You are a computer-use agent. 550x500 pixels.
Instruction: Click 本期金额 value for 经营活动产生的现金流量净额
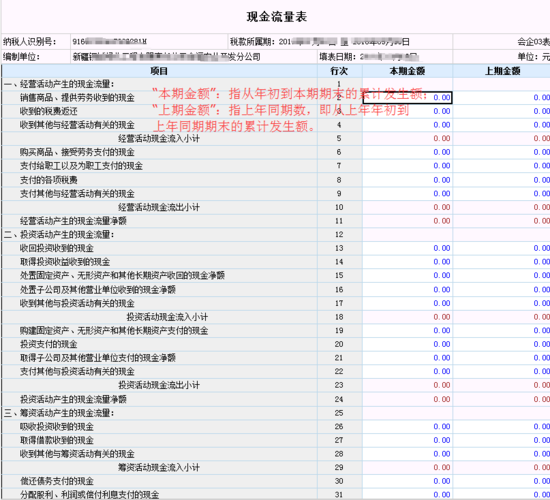[407, 221]
